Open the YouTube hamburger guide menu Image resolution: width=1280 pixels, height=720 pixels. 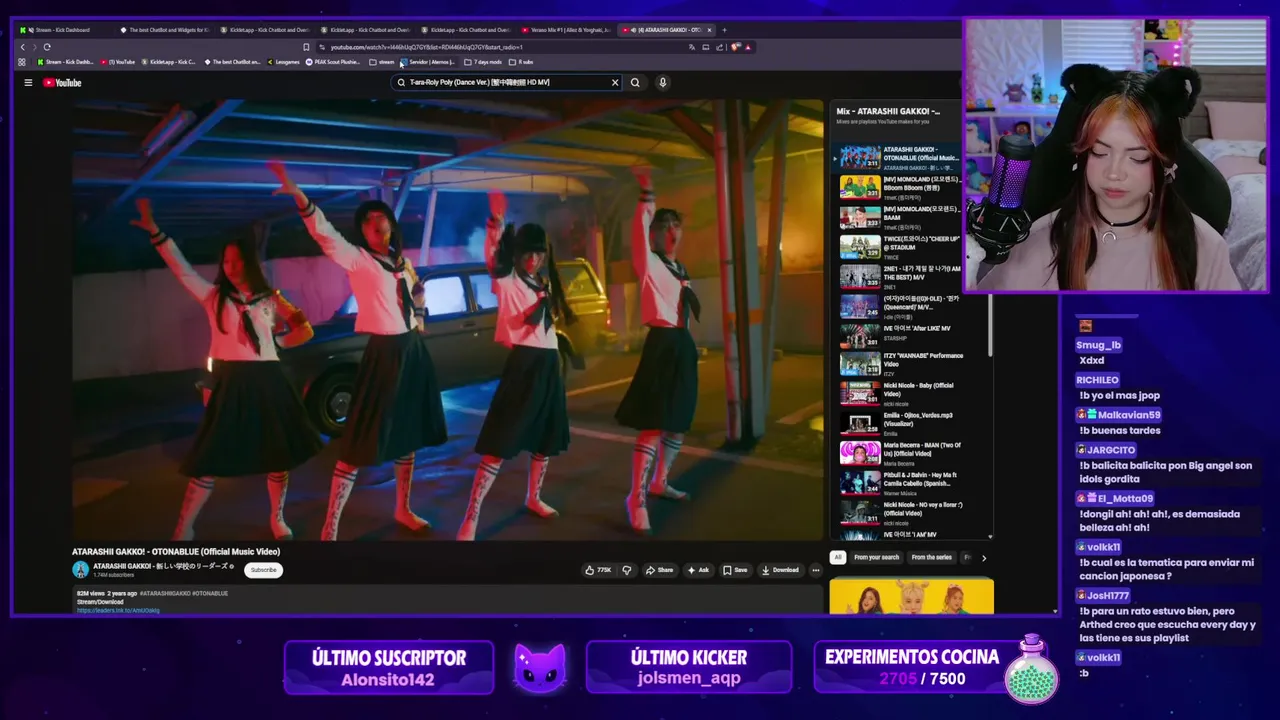pyautogui.click(x=28, y=83)
